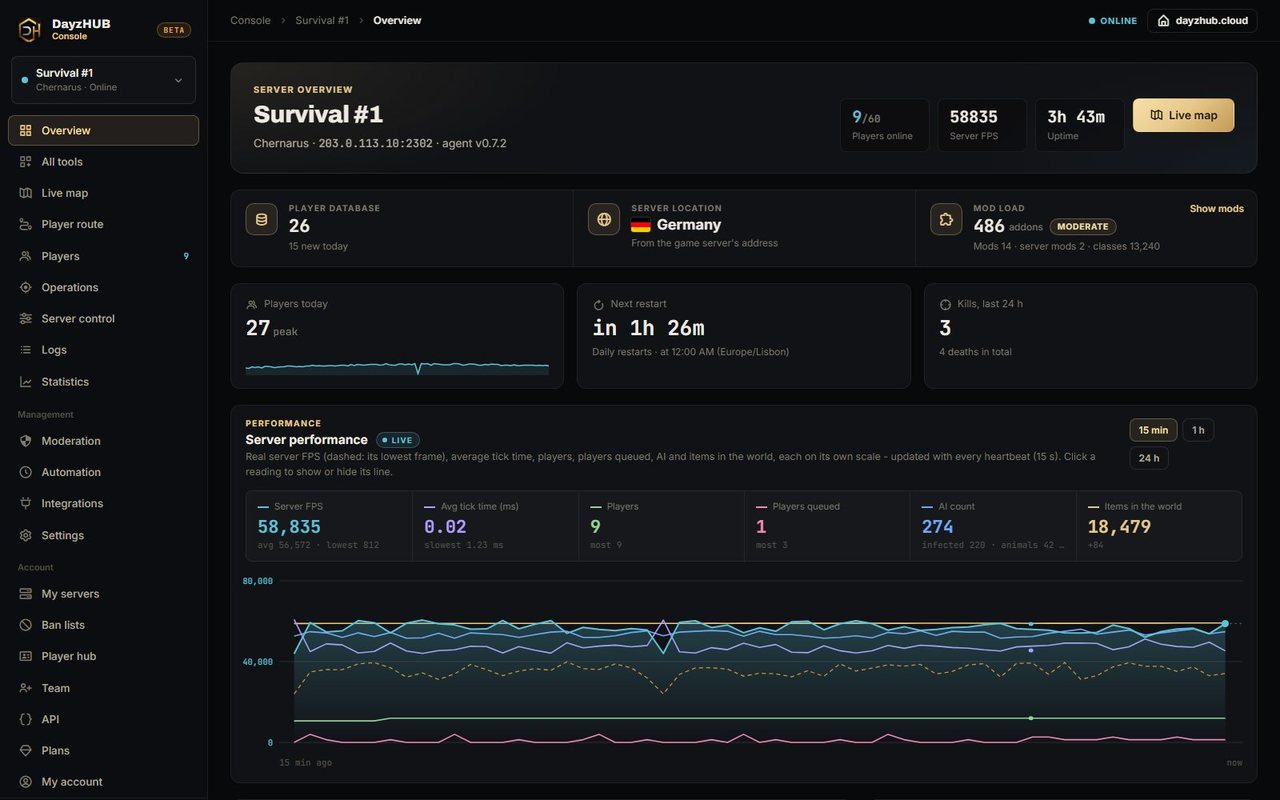Click the Operations crosshair icon
The width and height of the screenshot is (1280, 800).
26,287
